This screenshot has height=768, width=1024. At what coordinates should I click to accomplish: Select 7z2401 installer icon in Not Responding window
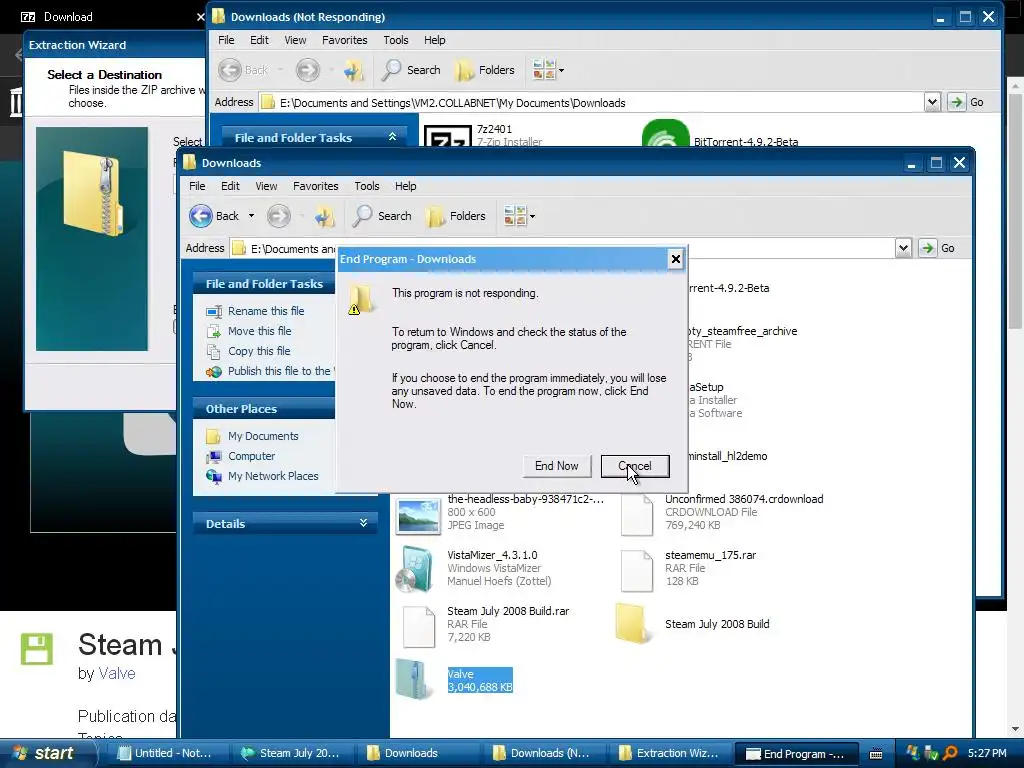pos(447,136)
